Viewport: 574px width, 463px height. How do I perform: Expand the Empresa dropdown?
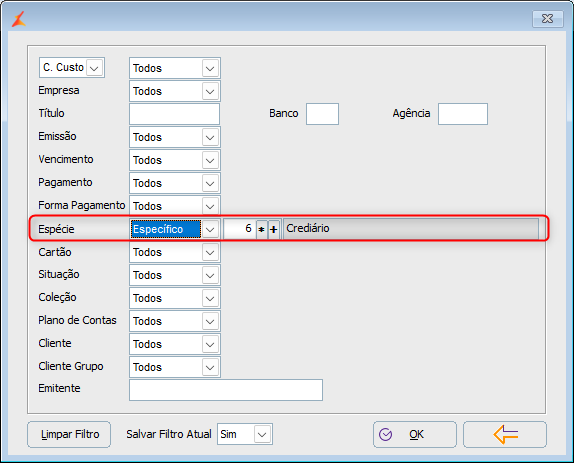pyautogui.click(x=210, y=91)
